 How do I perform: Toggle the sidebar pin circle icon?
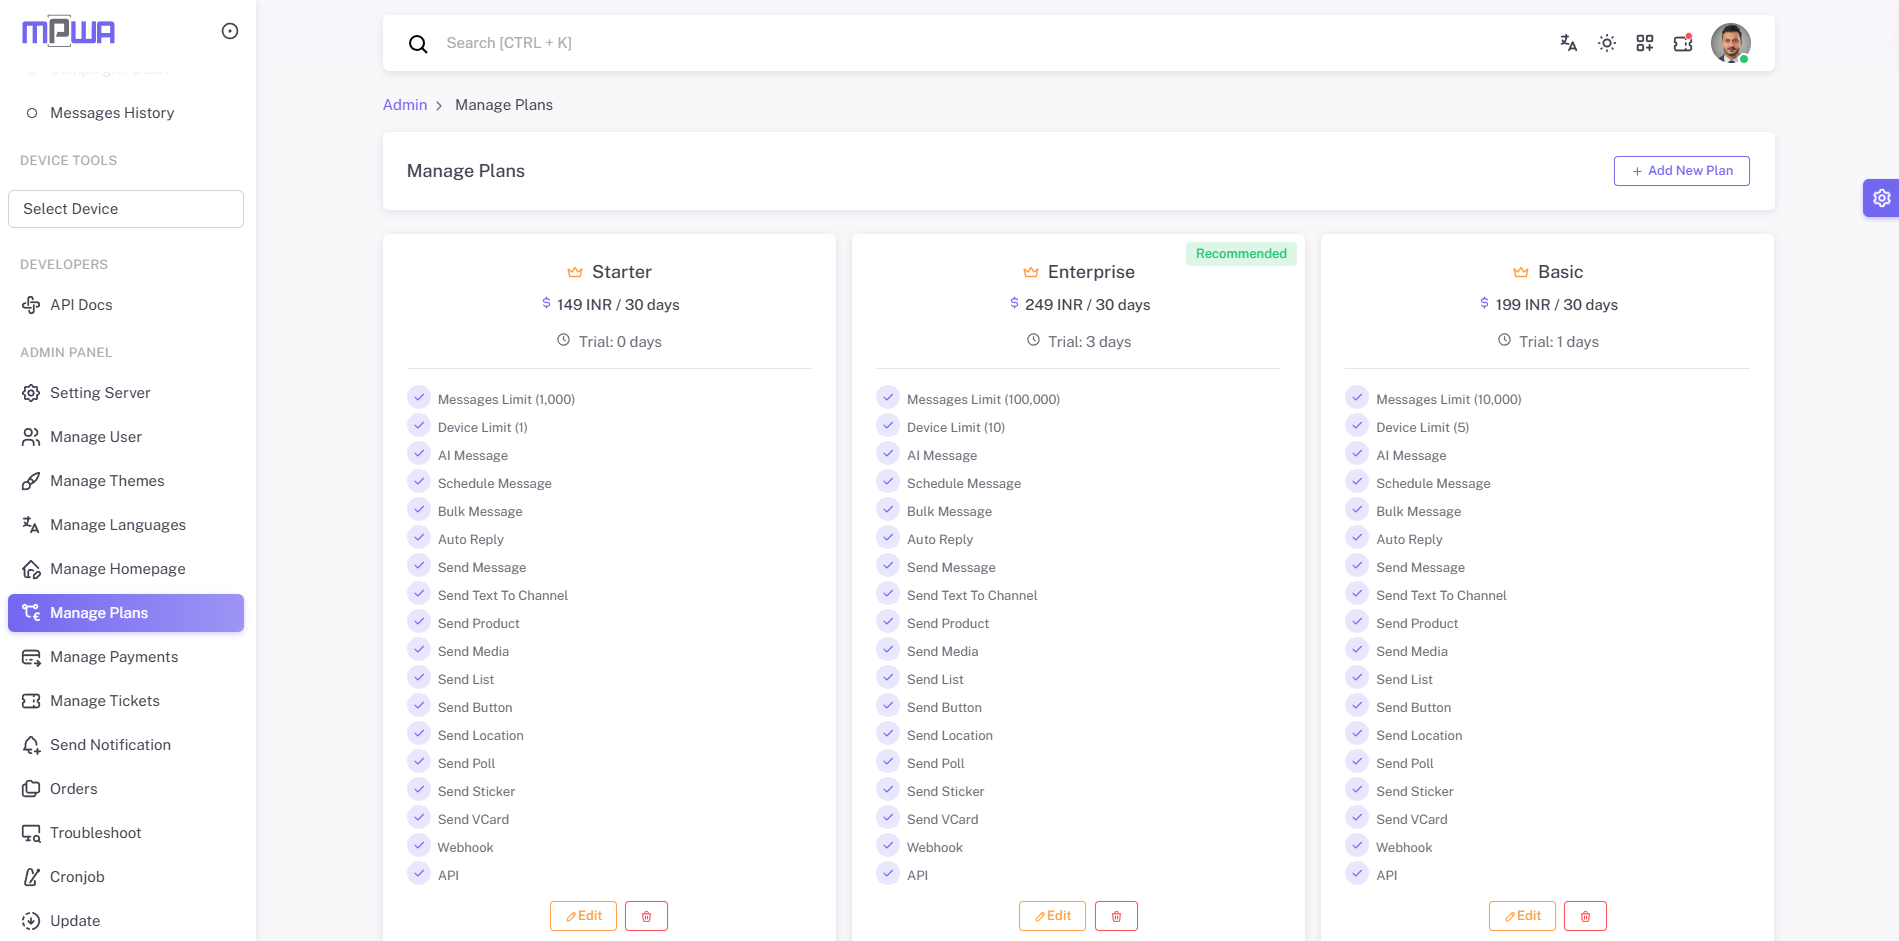point(230,31)
